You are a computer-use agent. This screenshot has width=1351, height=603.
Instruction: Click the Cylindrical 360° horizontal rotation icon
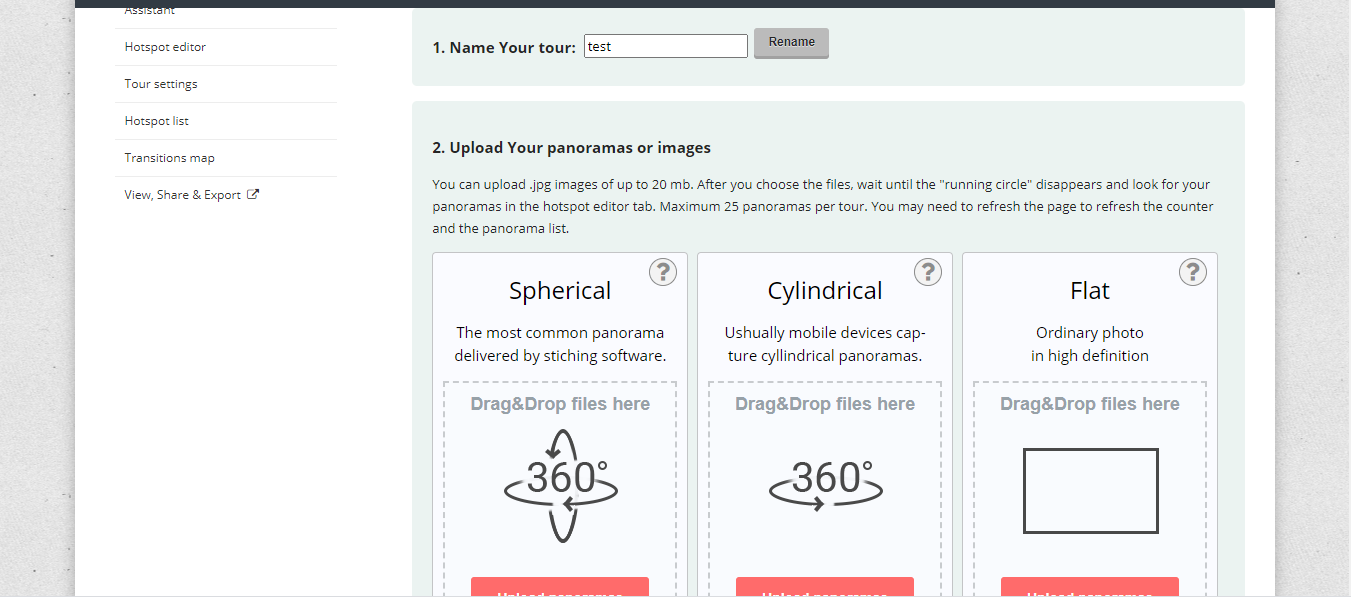[x=825, y=485]
